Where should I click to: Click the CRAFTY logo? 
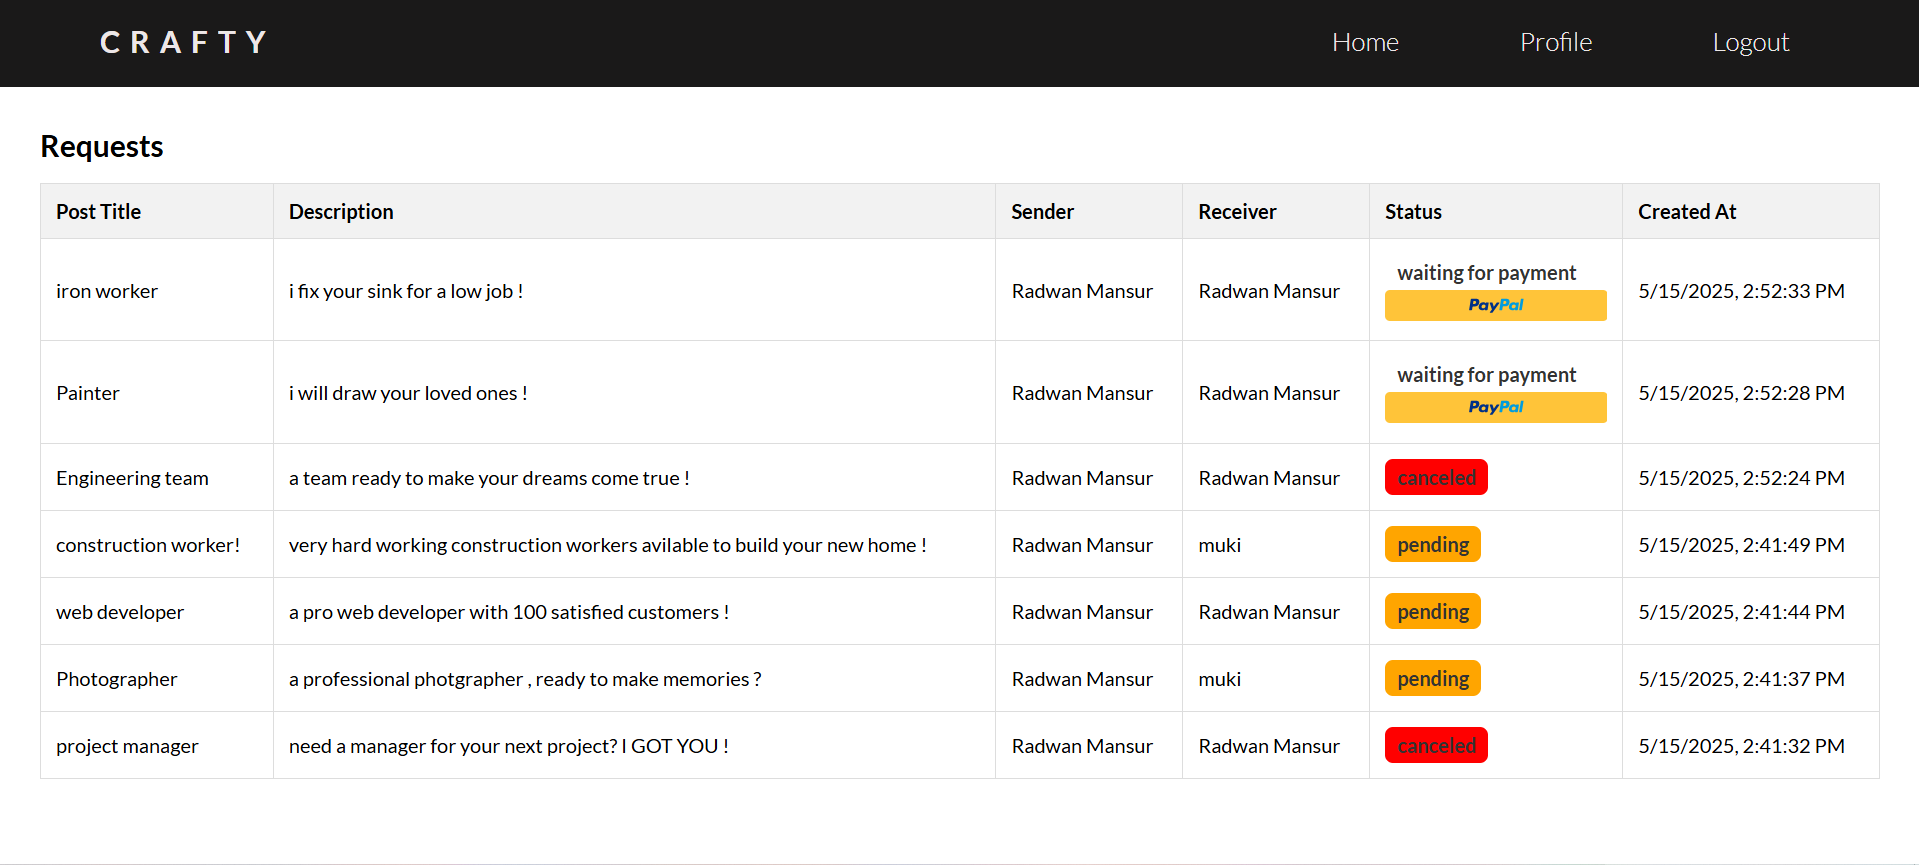click(184, 42)
